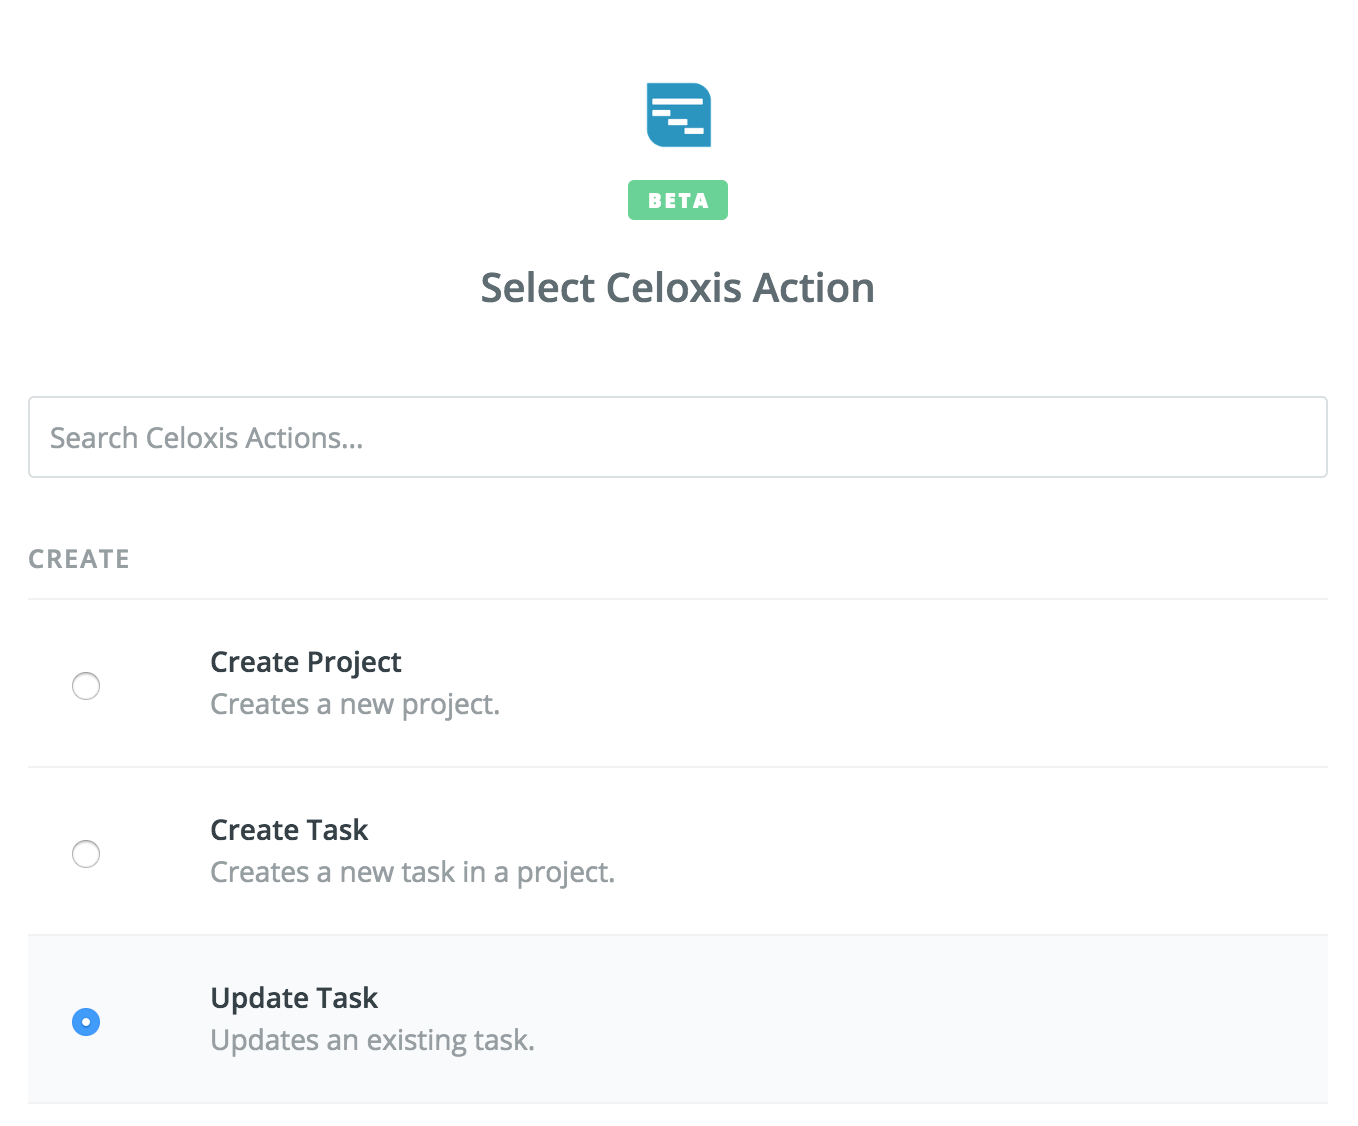Viewport: 1358px width, 1126px height.
Task: Click the Create Task row's empty right side
Action: click(1000, 852)
